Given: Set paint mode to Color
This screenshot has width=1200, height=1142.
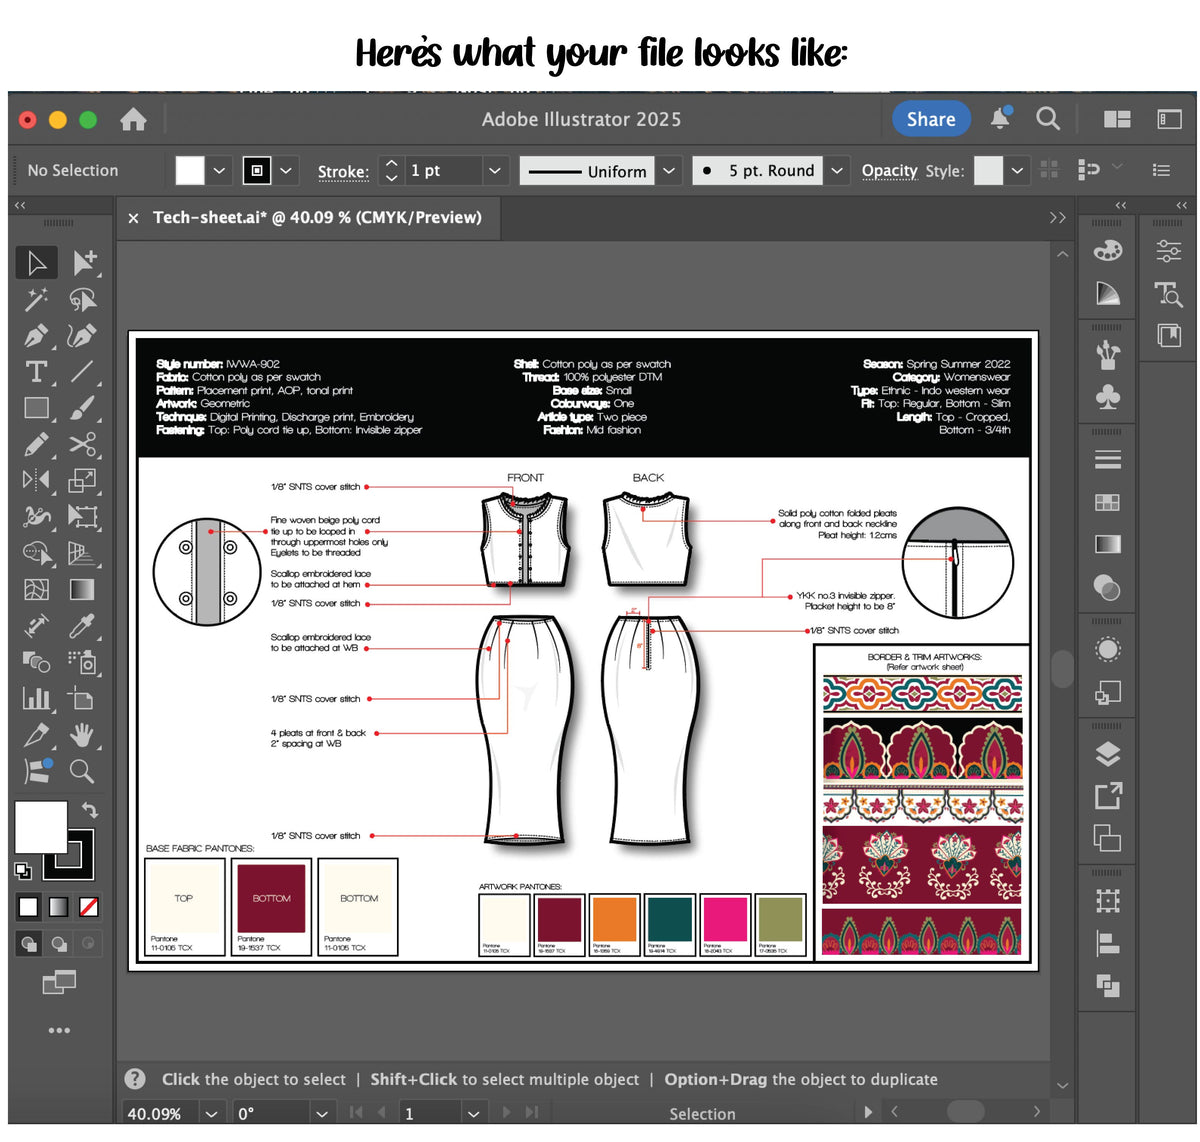Looking at the screenshot, I should point(28,907).
